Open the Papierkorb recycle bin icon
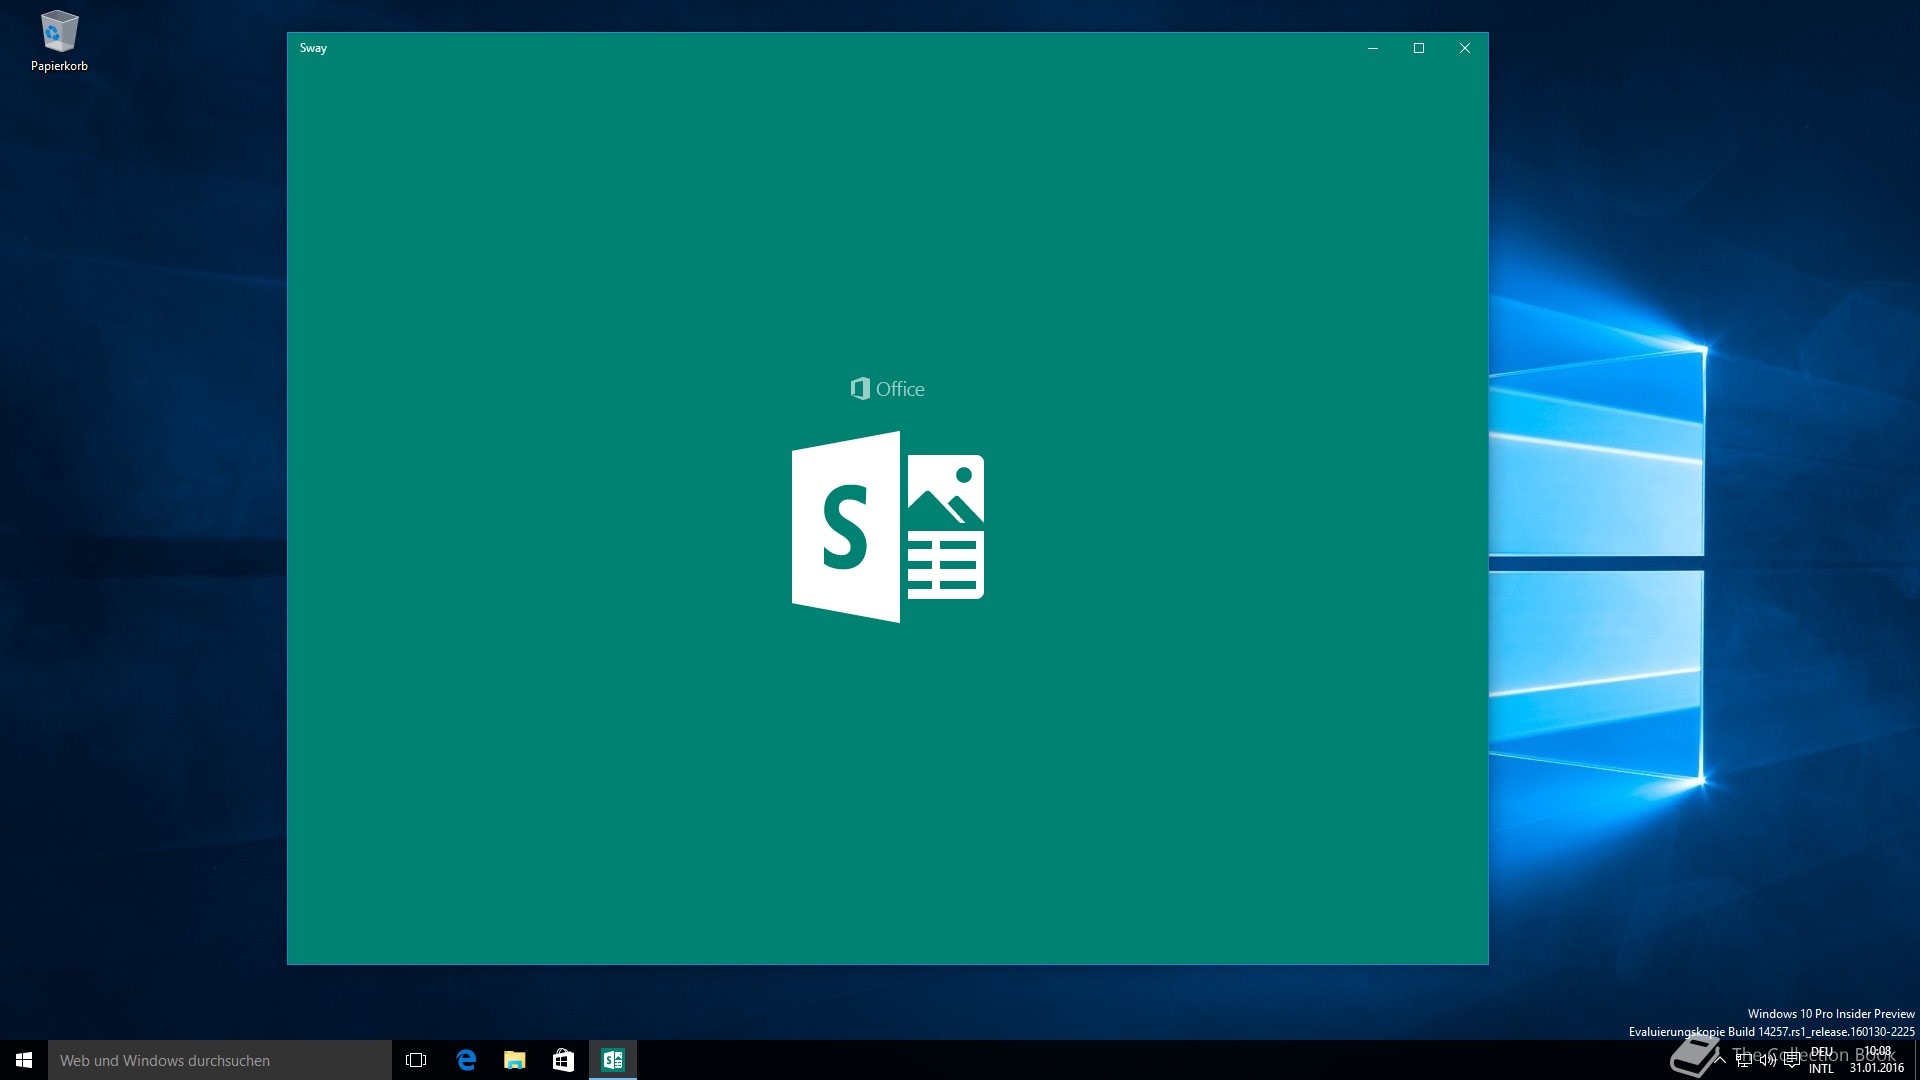The height and width of the screenshot is (1080, 1920). pyautogui.click(x=59, y=42)
